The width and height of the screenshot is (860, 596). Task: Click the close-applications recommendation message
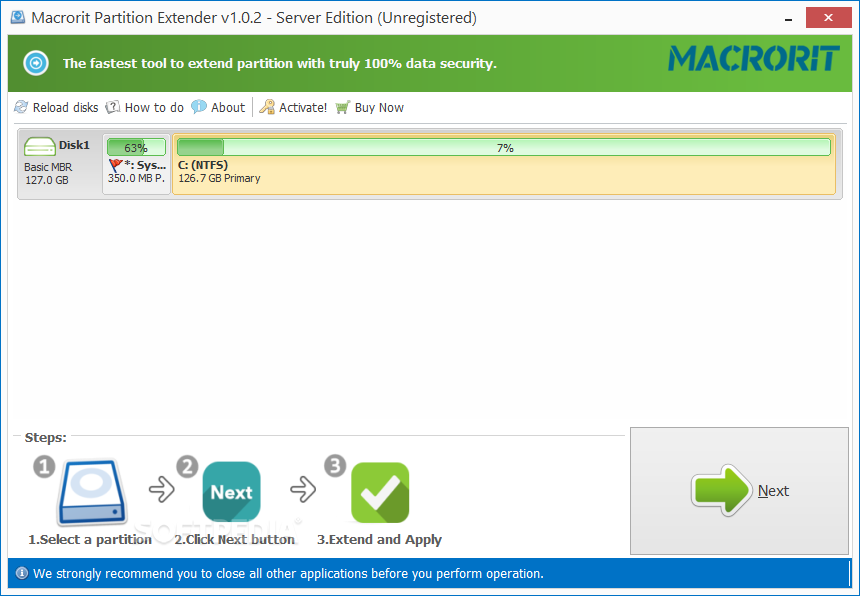point(288,574)
